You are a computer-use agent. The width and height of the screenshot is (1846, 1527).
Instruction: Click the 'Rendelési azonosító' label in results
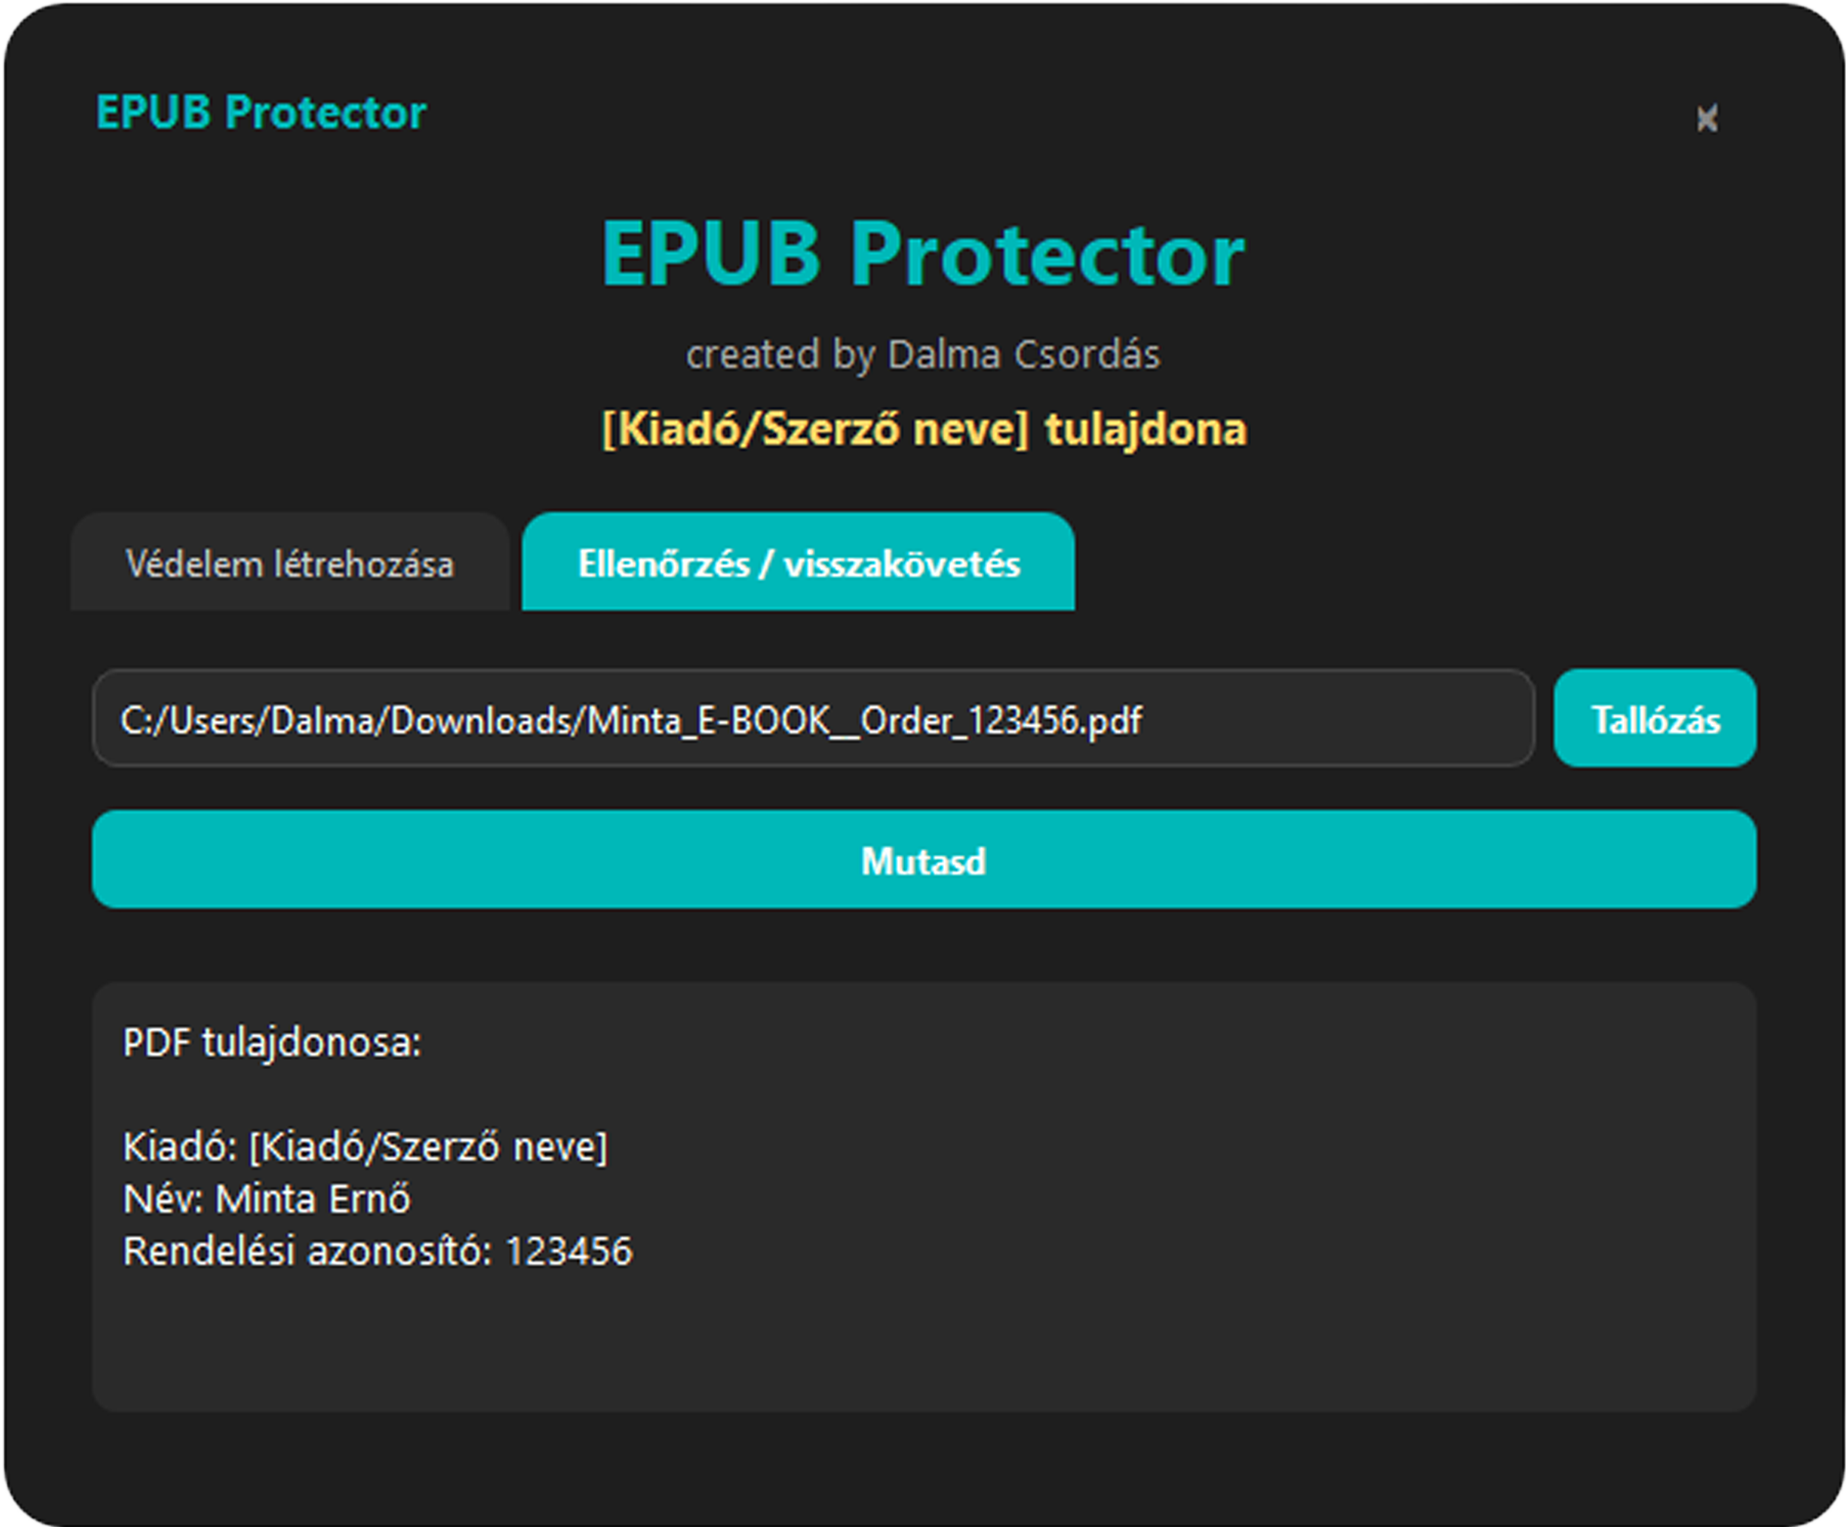click(x=306, y=1251)
